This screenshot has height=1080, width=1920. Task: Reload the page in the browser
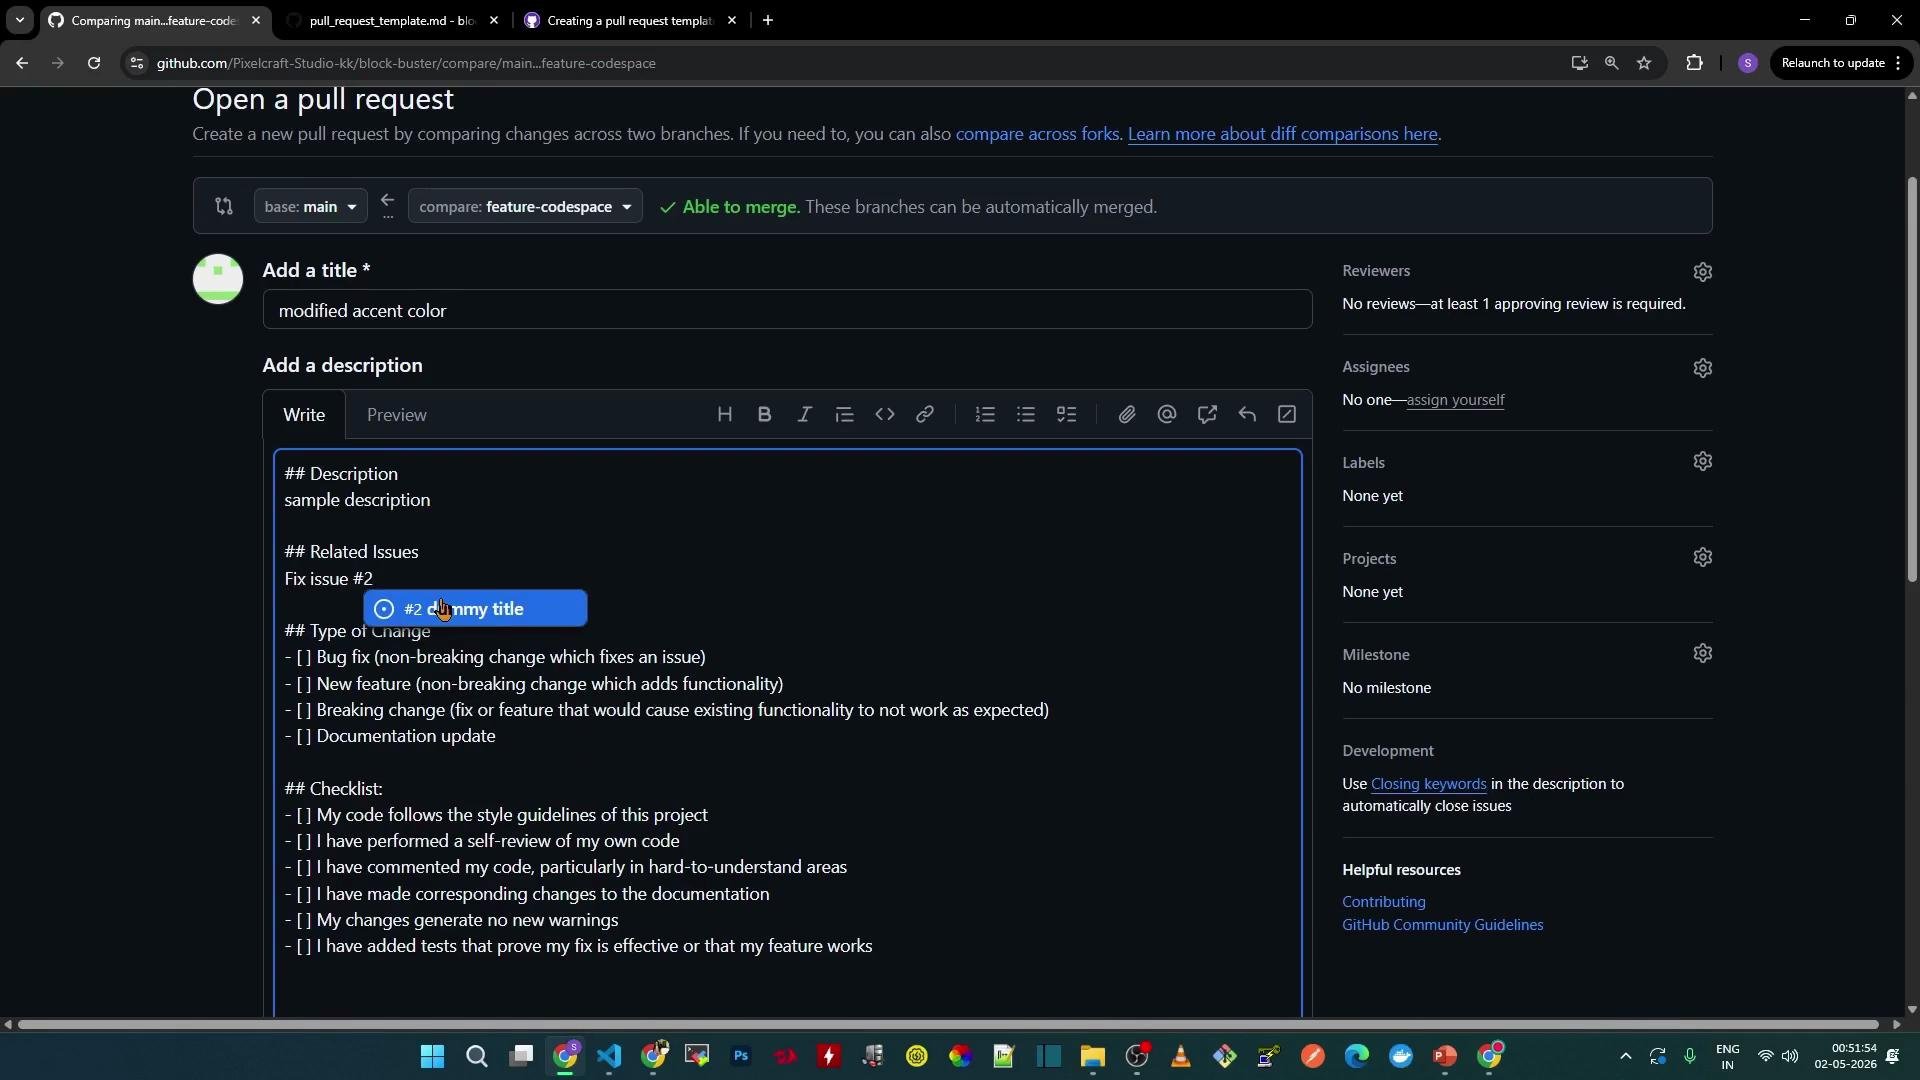click(94, 63)
